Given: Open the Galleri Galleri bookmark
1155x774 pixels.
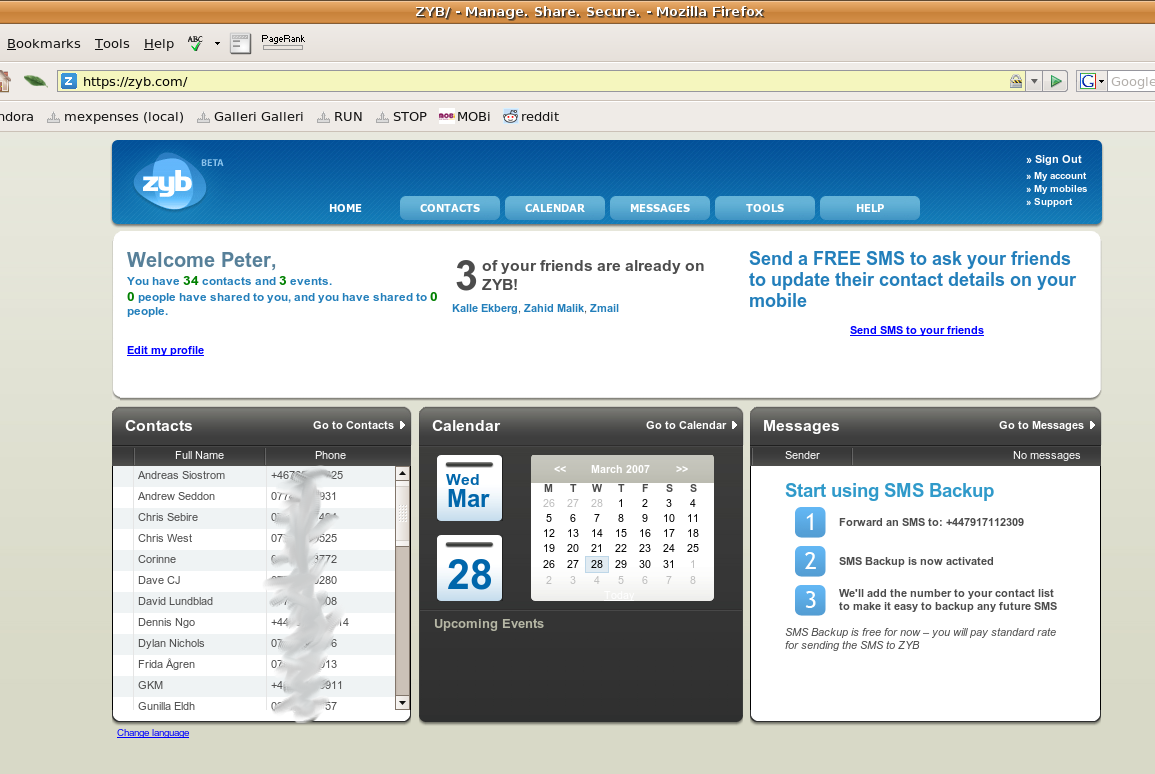Looking at the screenshot, I should (x=250, y=116).
